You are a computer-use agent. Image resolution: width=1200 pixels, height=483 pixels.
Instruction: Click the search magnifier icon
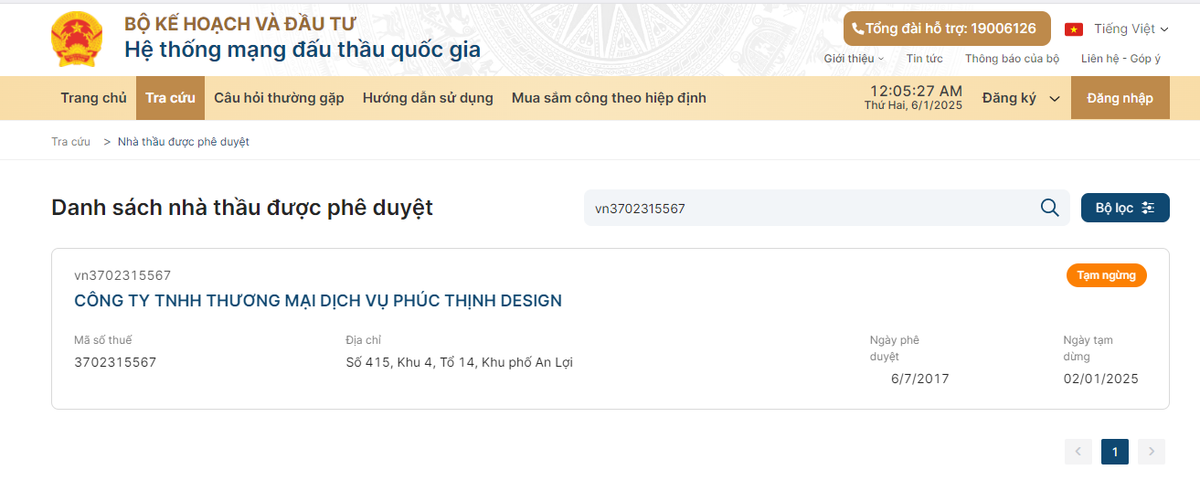(x=1049, y=208)
